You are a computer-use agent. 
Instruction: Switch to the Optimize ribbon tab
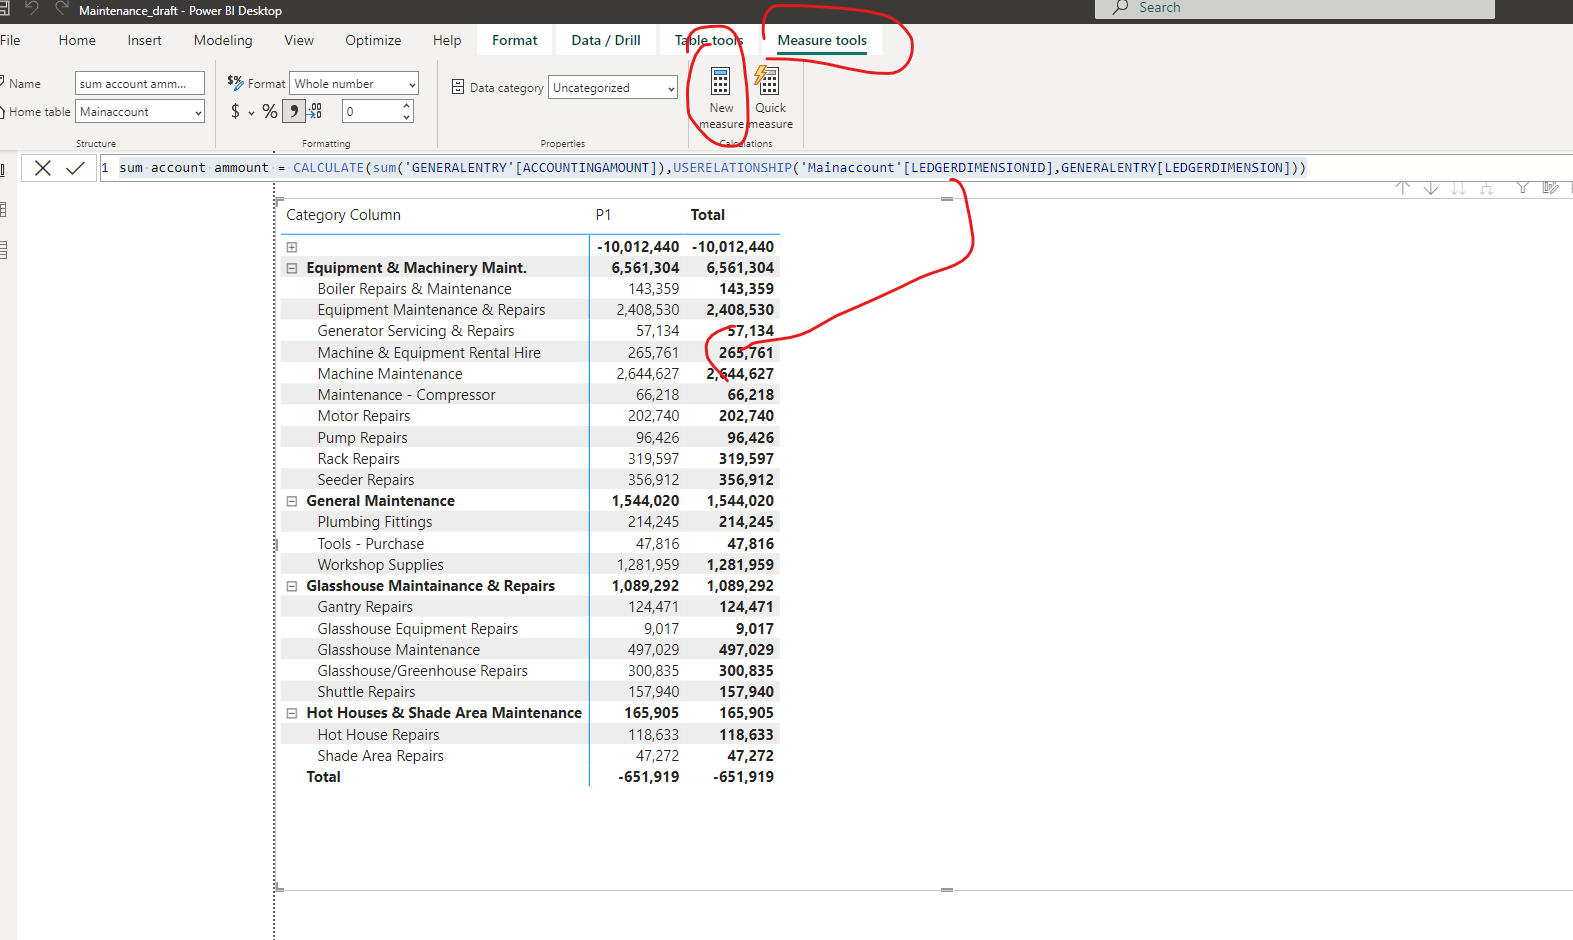pos(373,40)
